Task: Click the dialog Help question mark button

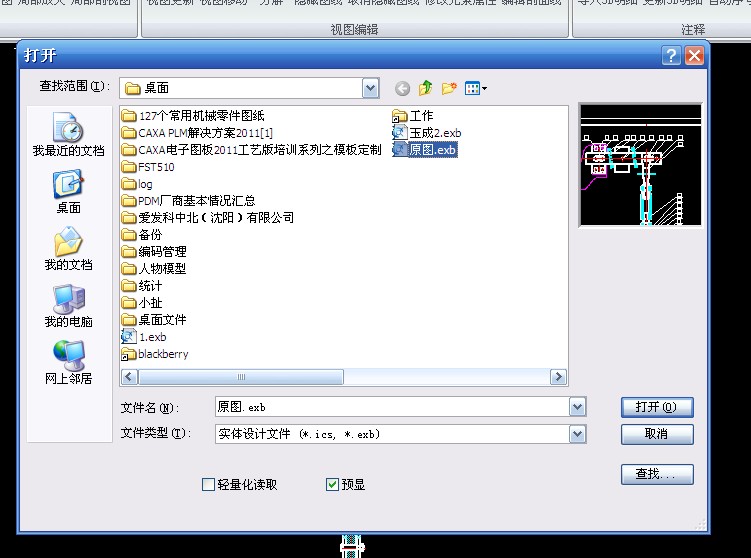Action: pos(671,56)
